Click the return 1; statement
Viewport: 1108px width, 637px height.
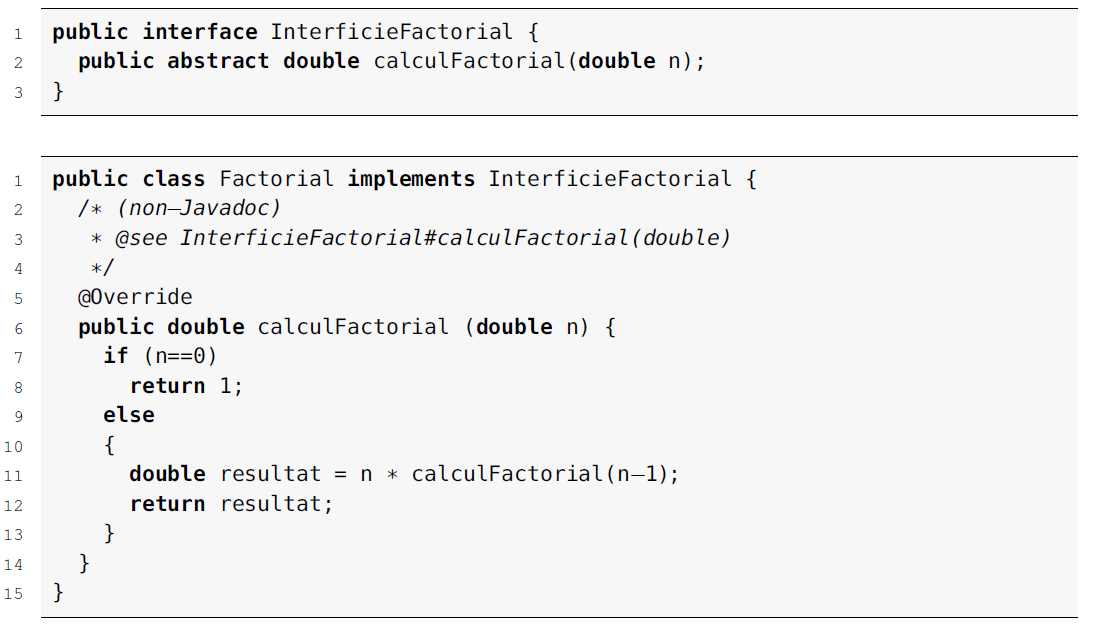[x=186, y=386]
